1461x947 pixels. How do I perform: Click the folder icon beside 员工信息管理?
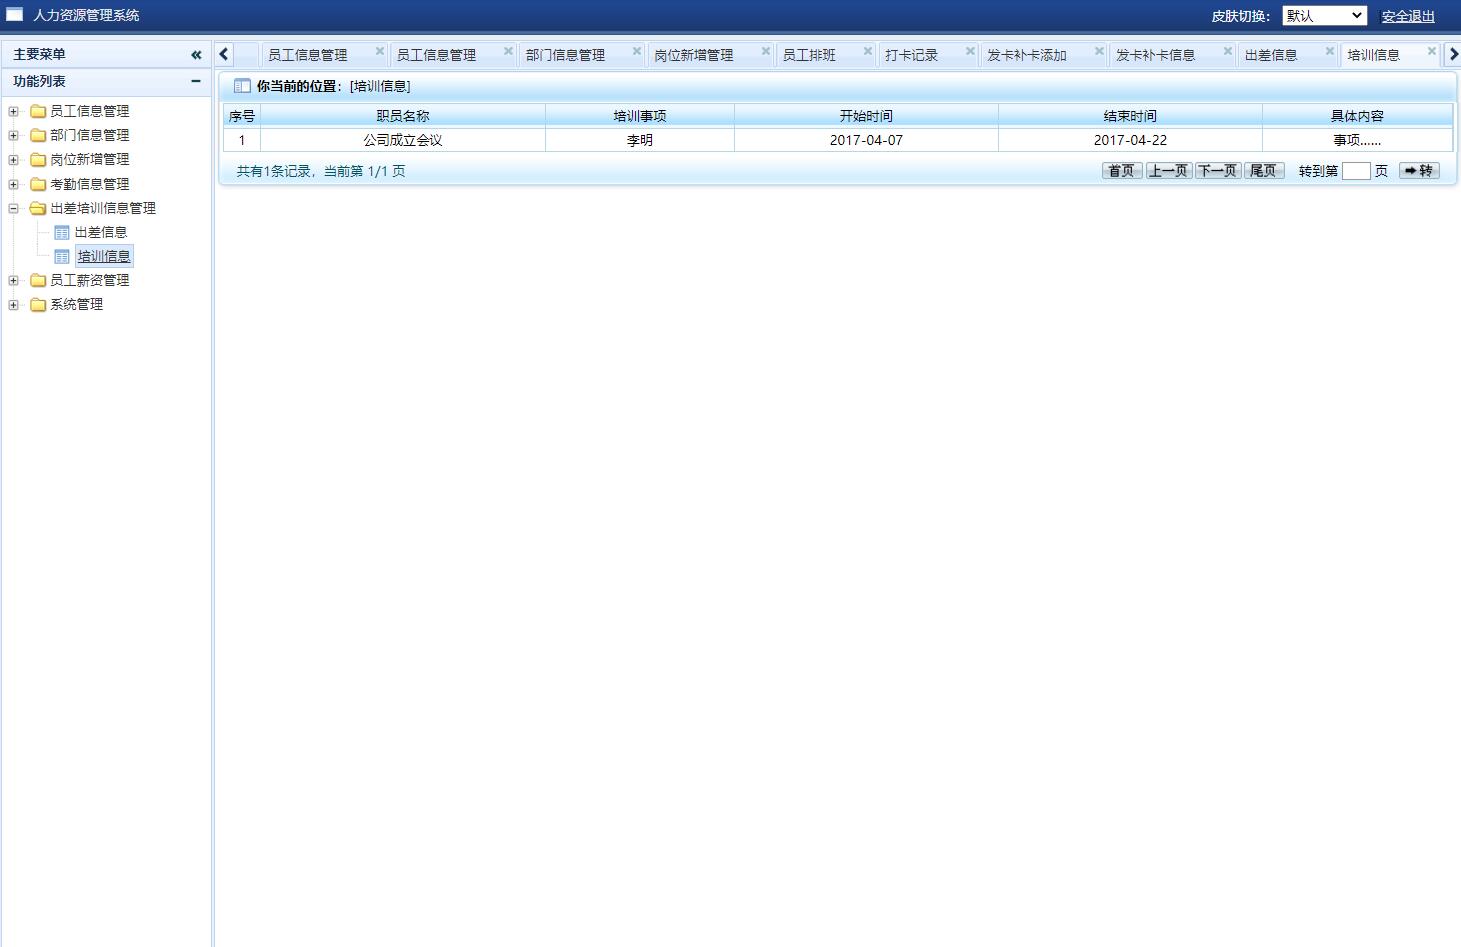[x=37, y=111]
